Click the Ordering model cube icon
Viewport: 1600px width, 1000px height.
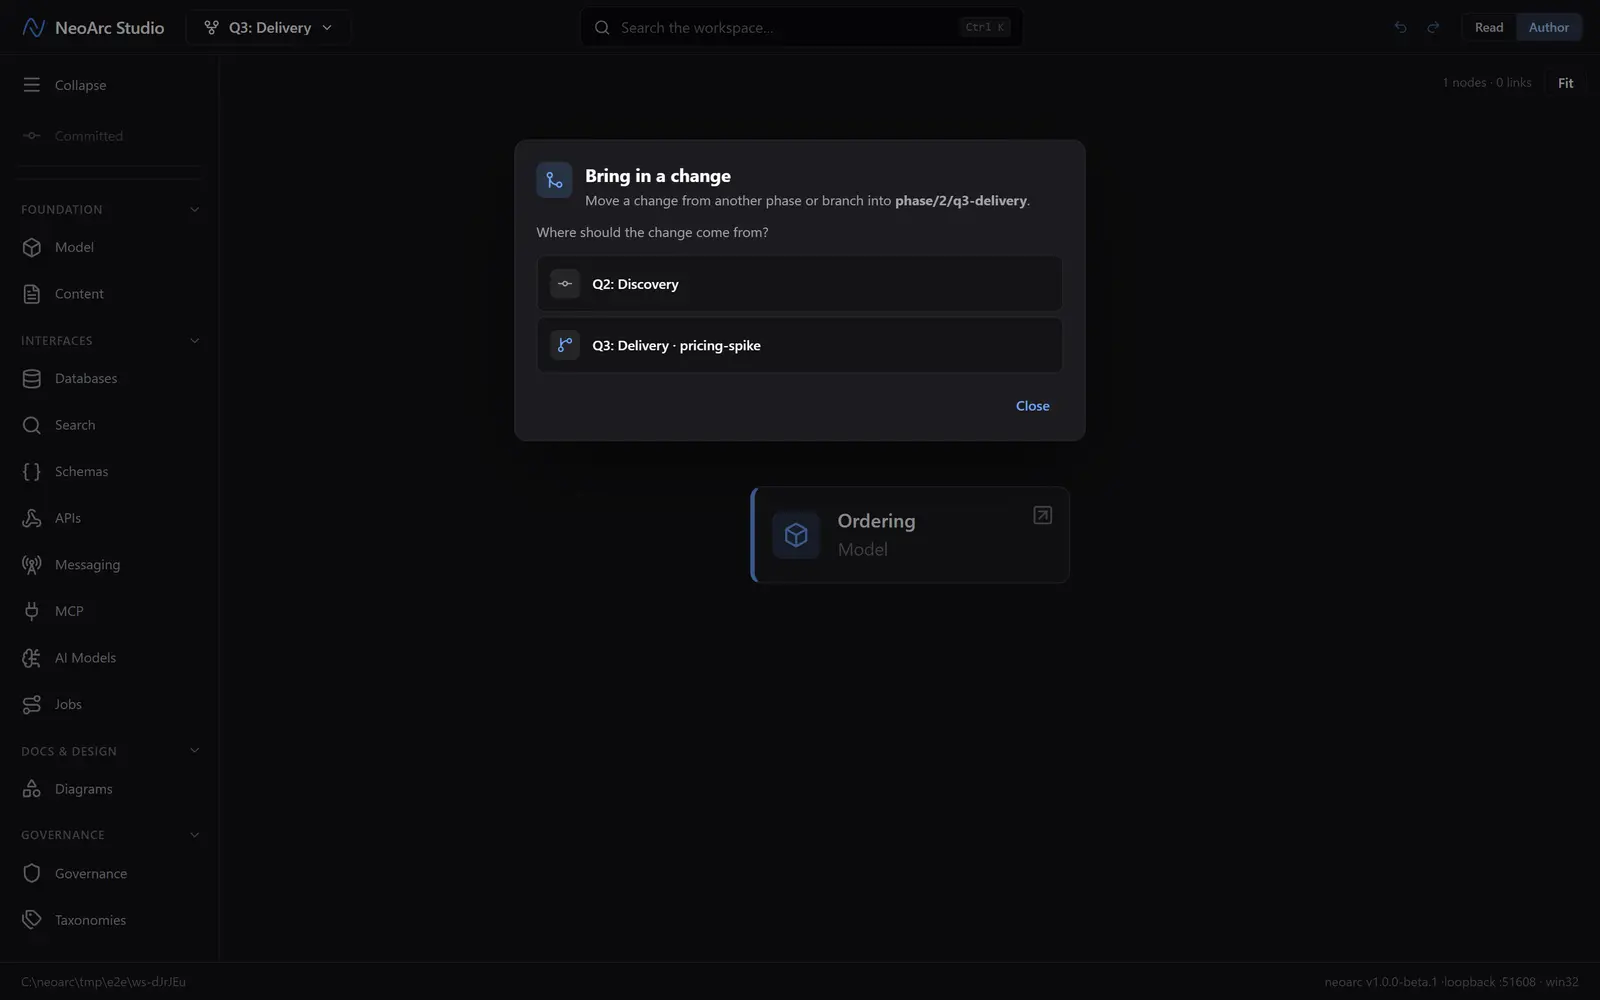point(796,535)
